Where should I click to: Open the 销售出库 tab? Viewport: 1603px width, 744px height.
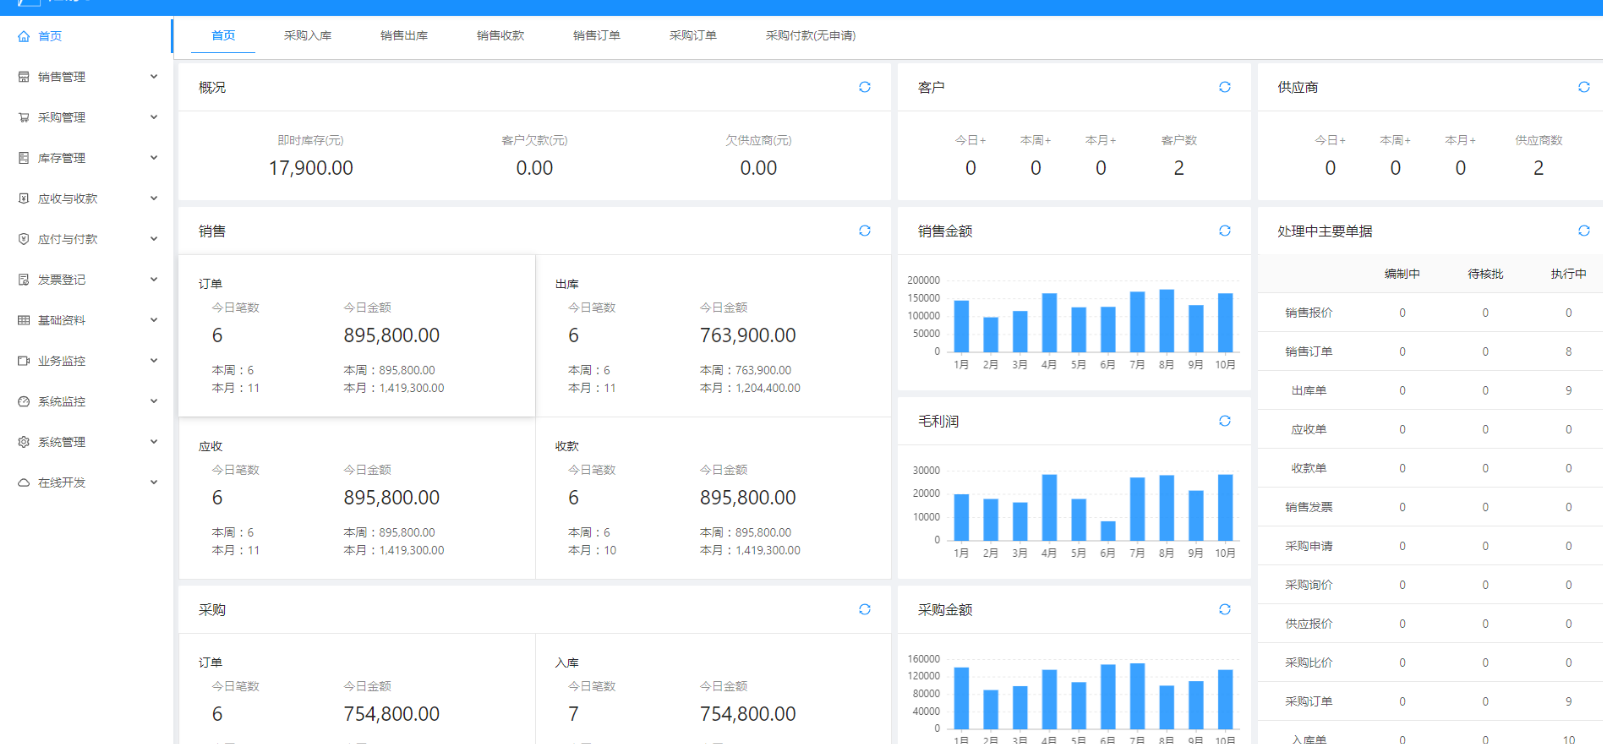click(x=404, y=35)
